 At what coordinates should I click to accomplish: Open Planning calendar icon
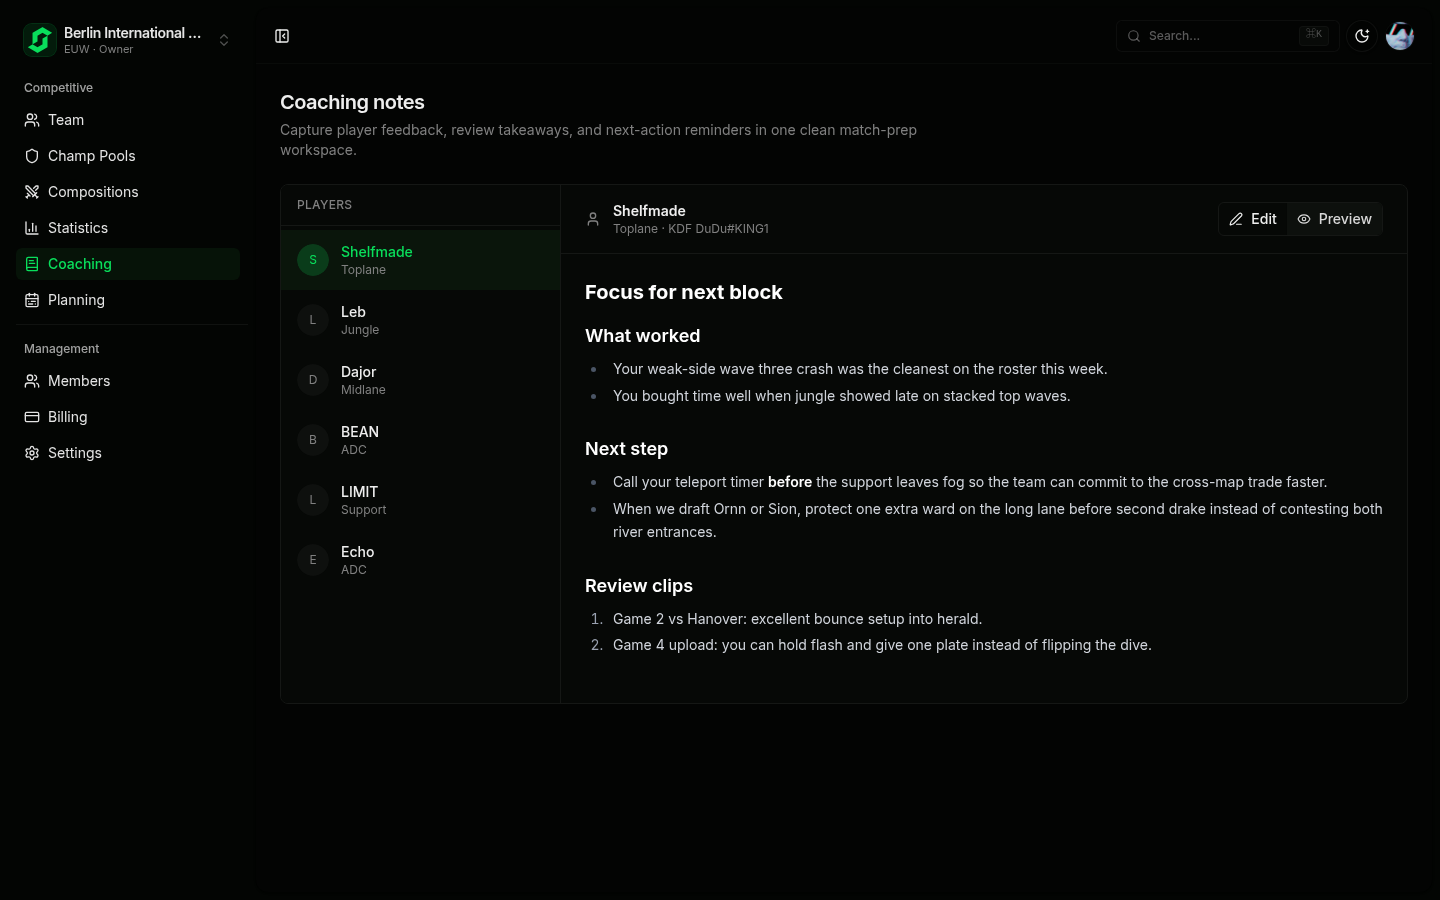[x=32, y=300]
